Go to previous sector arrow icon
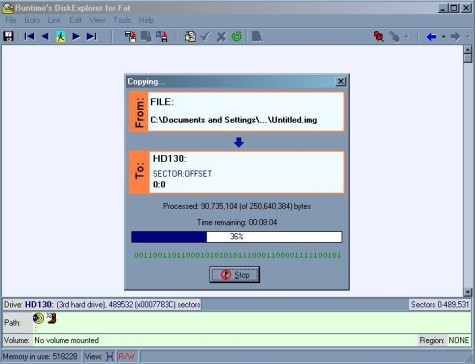The image size is (475, 364). (45, 36)
